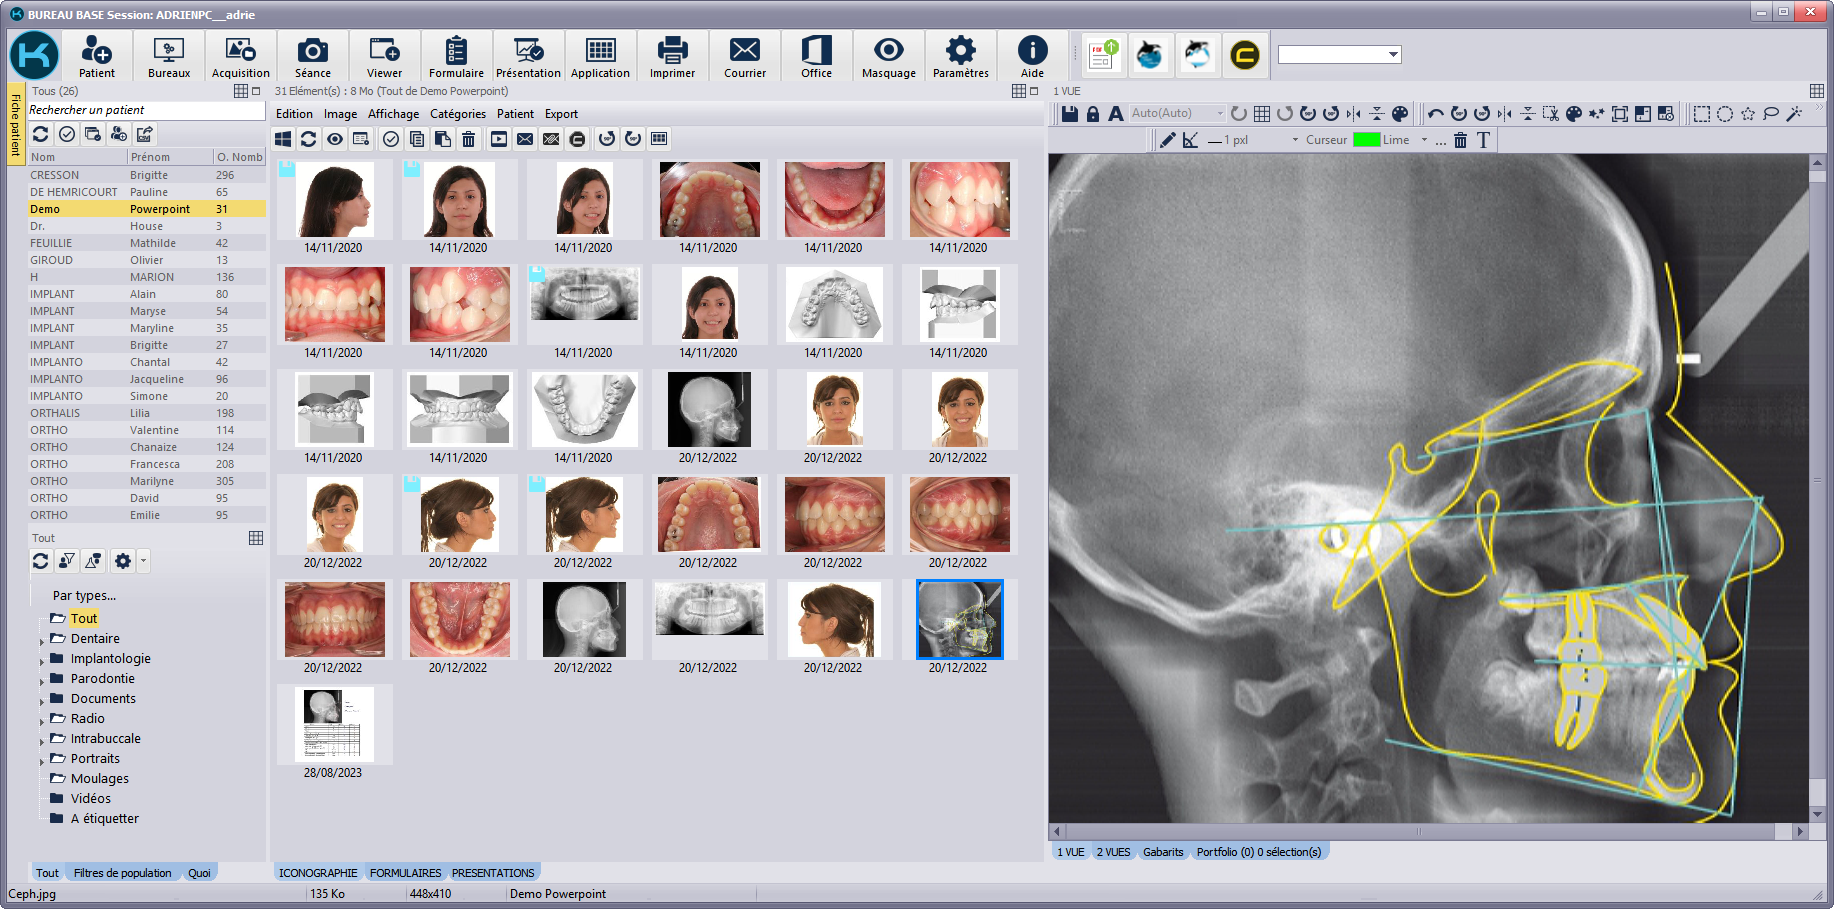Select the magic wand selection tool
1834x909 pixels.
click(x=1794, y=114)
